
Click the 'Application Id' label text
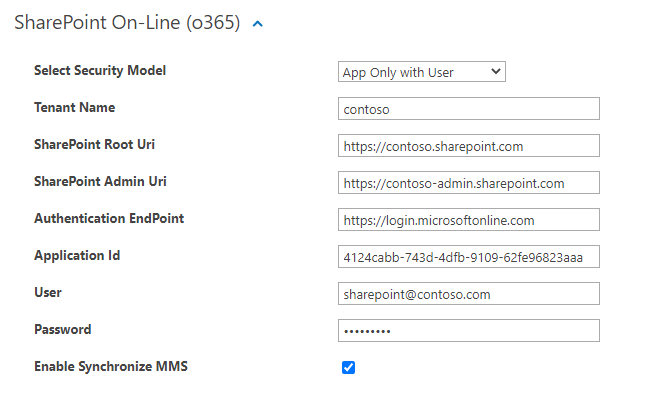pyautogui.click(x=77, y=256)
